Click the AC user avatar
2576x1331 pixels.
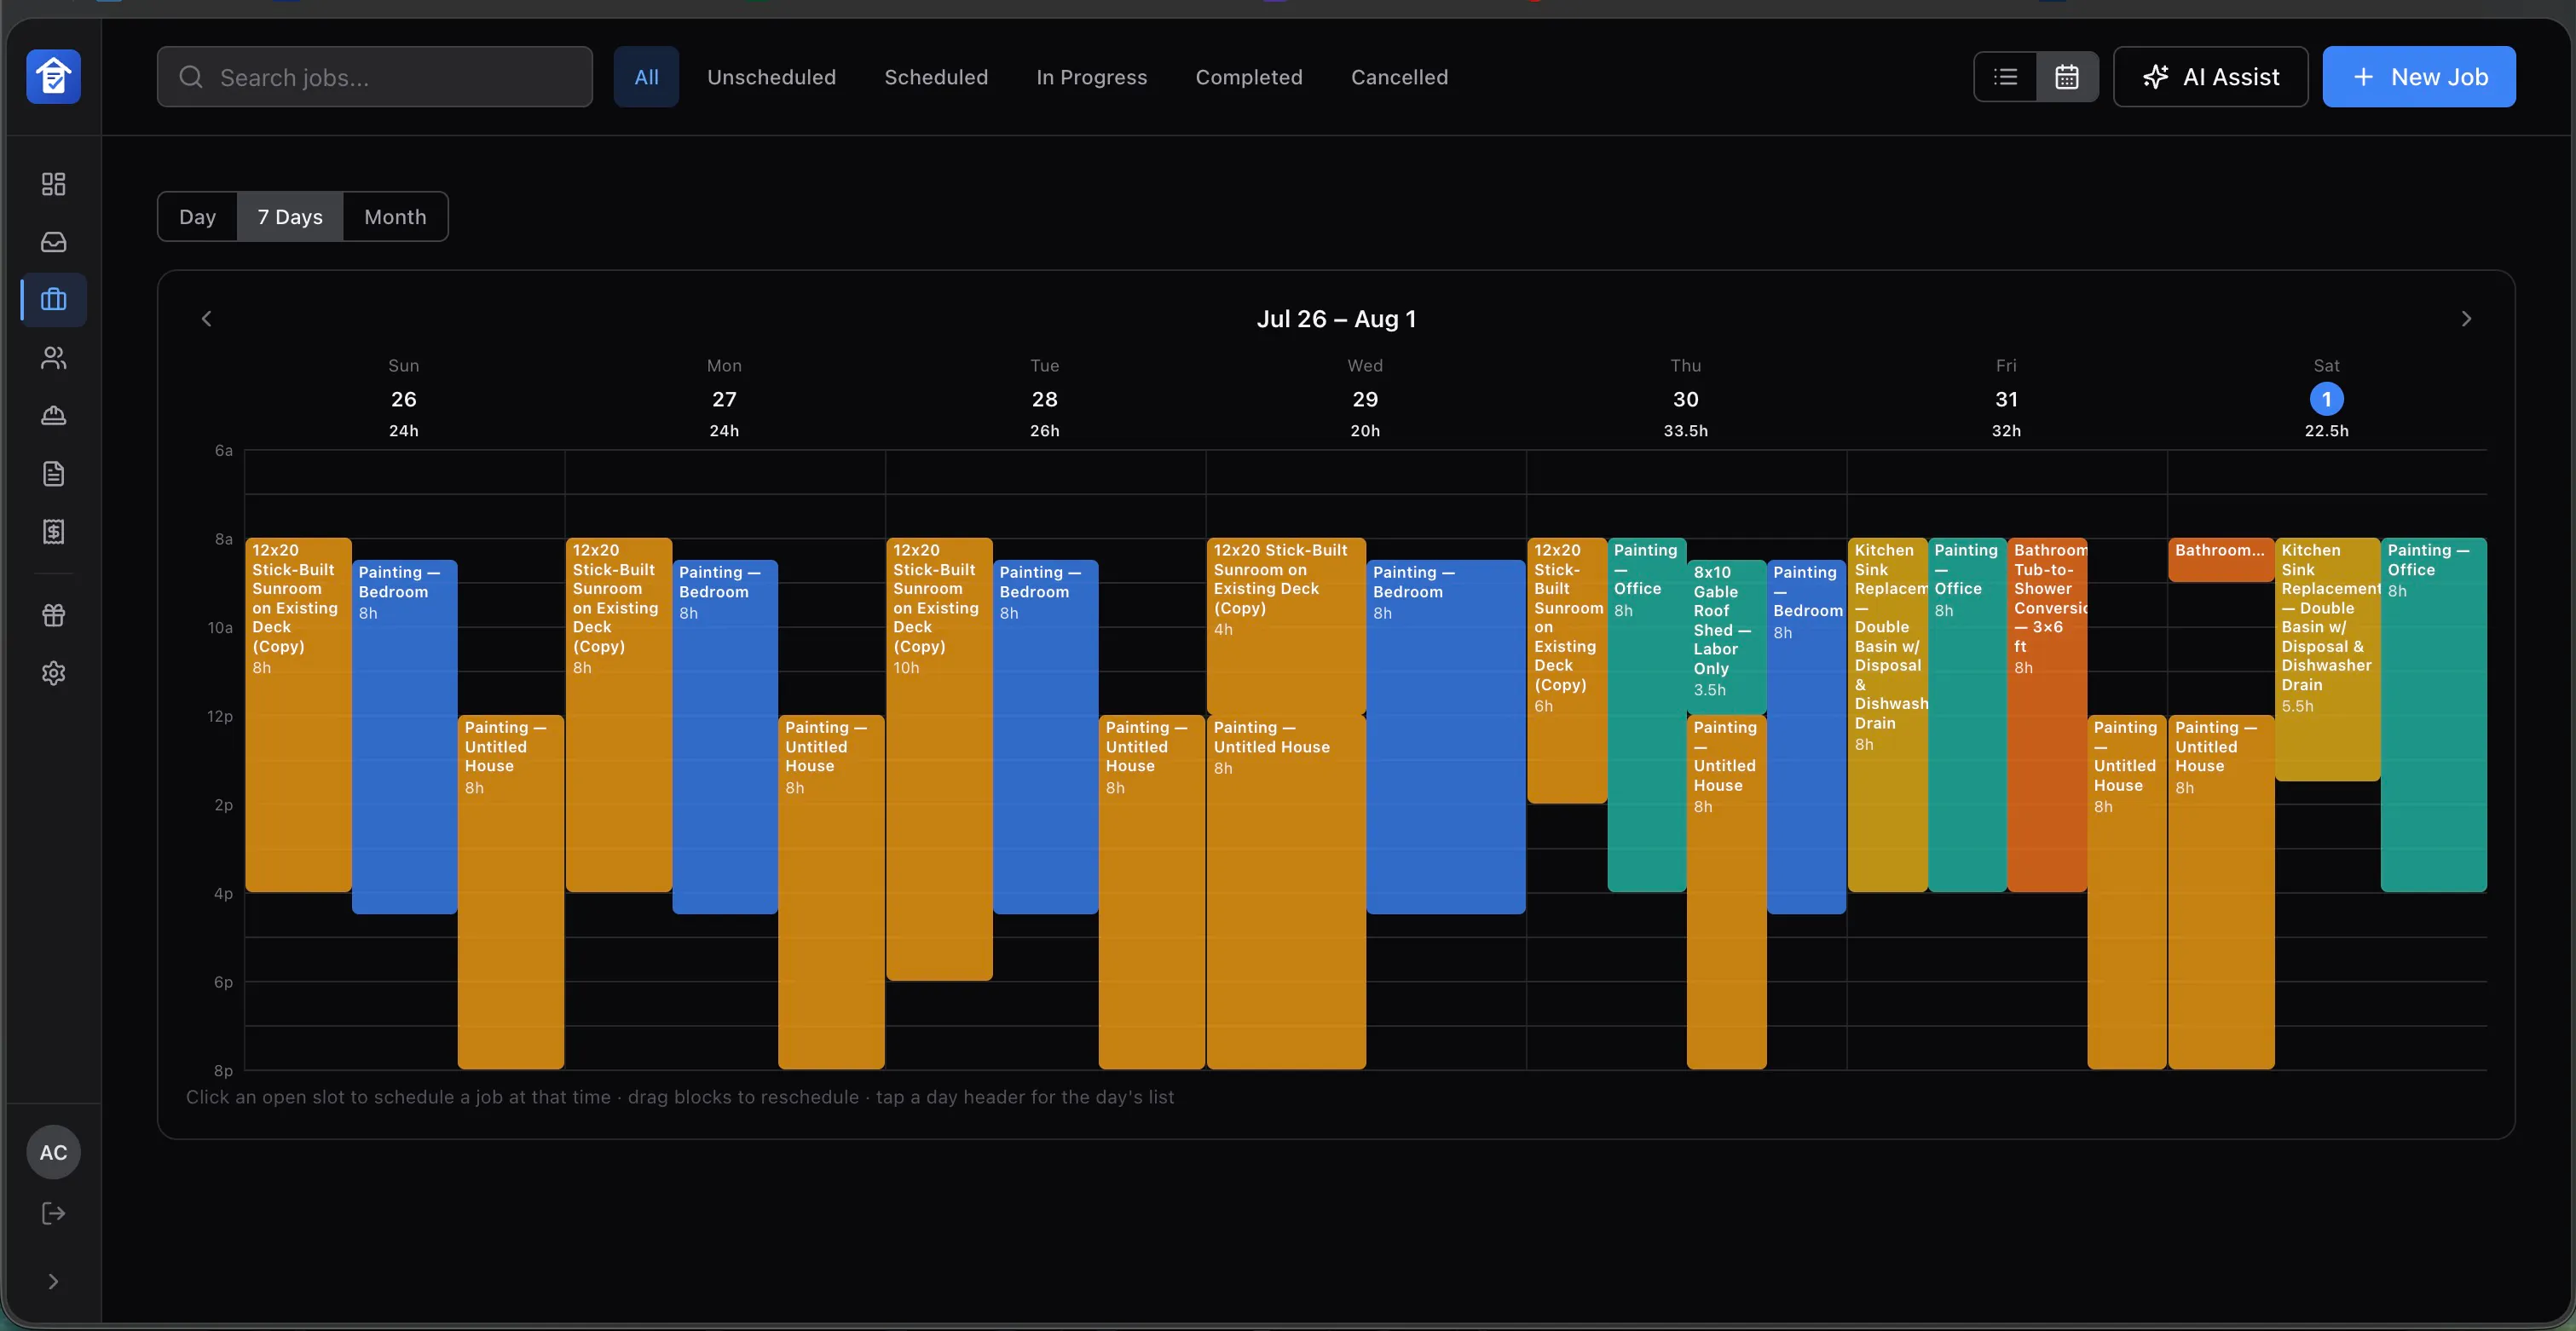pos(53,1152)
